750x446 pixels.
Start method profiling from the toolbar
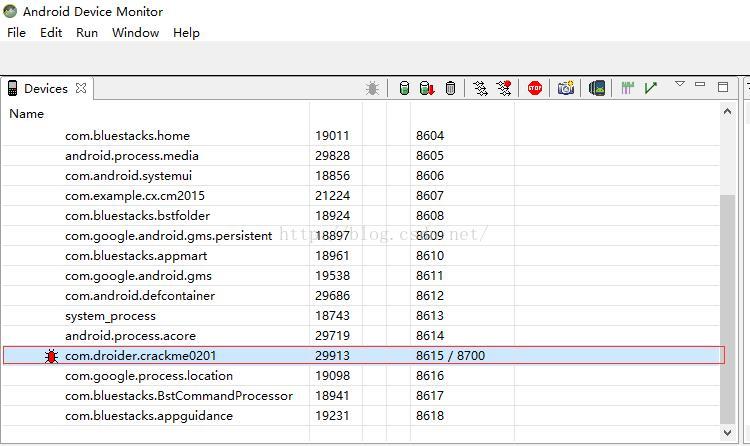point(505,89)
